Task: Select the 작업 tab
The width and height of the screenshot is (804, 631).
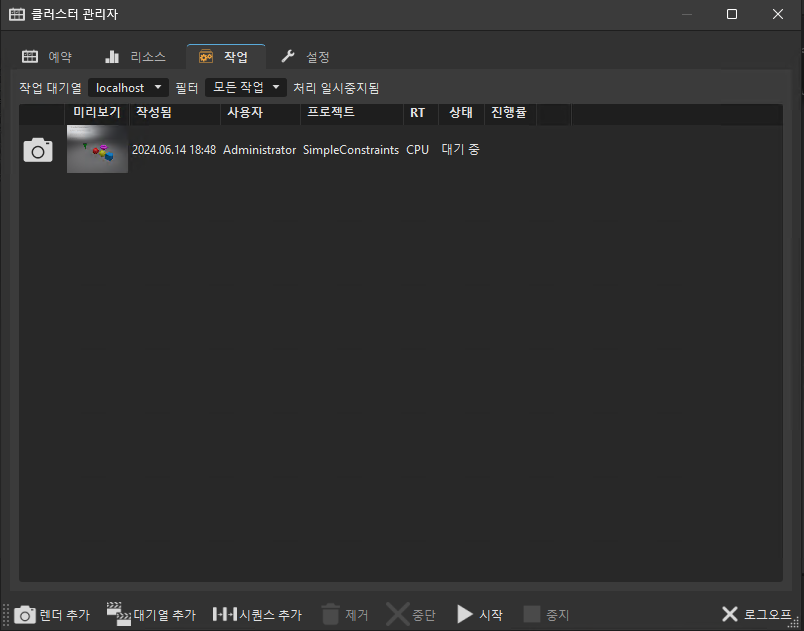Action: tap(226, 57)
